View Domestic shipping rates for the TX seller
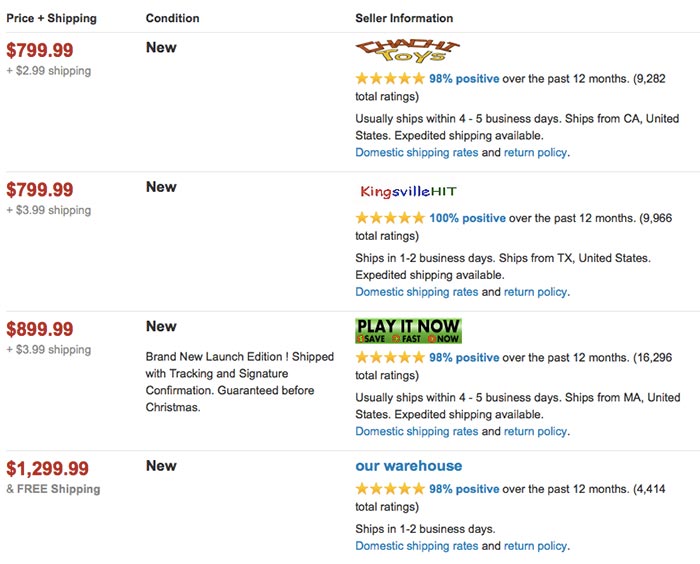Viewport: 700px width, 564px height. click(x=417, y=292)
